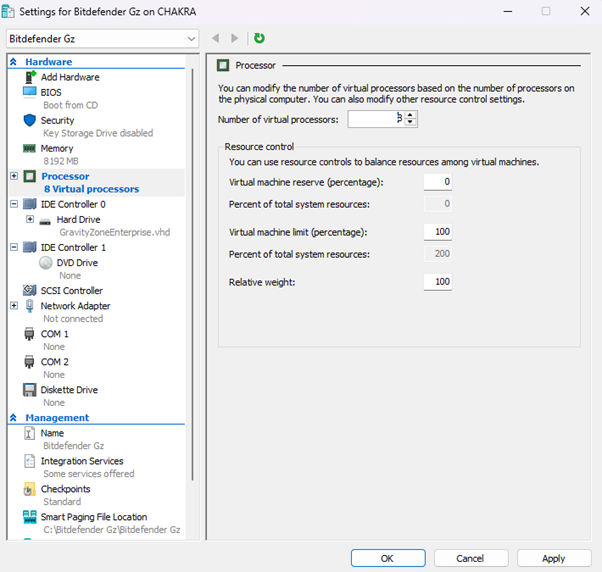
Task: Click the Security shield icon
Action: [x=29, y=120]
